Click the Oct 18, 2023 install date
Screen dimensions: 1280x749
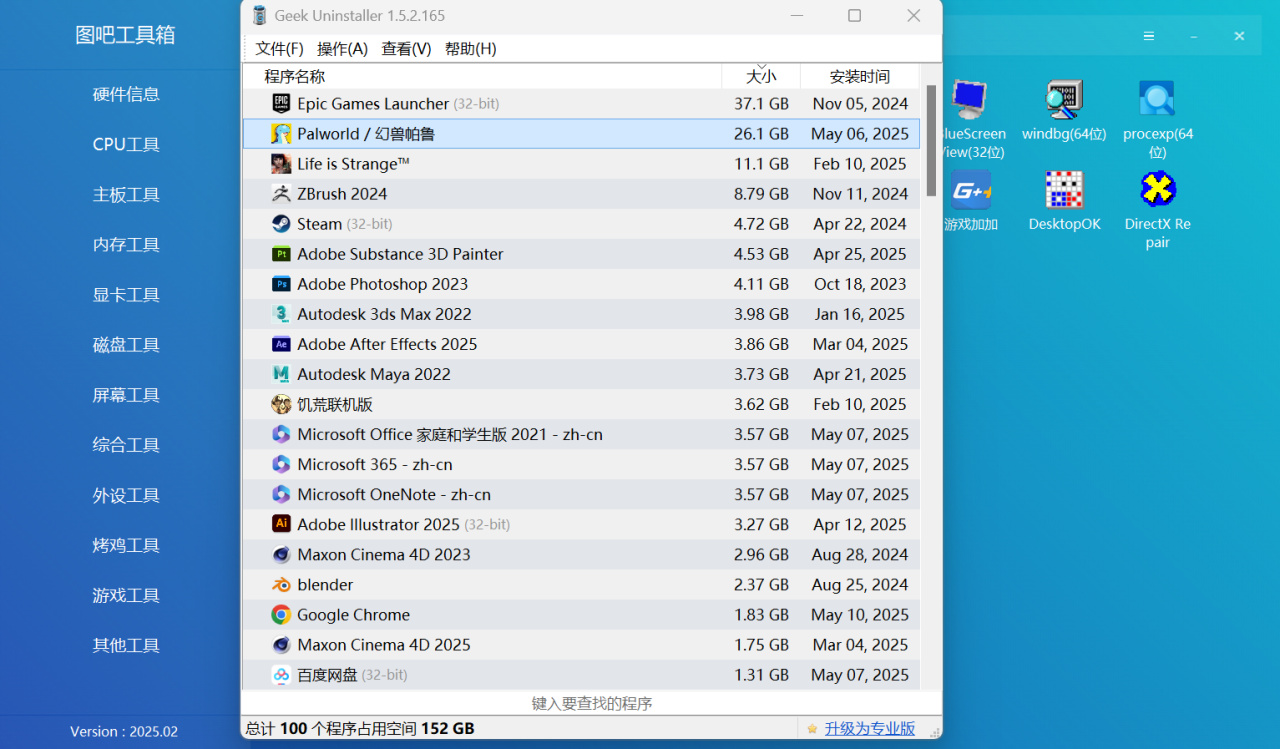pyautogui.click(x=860, y=284)
